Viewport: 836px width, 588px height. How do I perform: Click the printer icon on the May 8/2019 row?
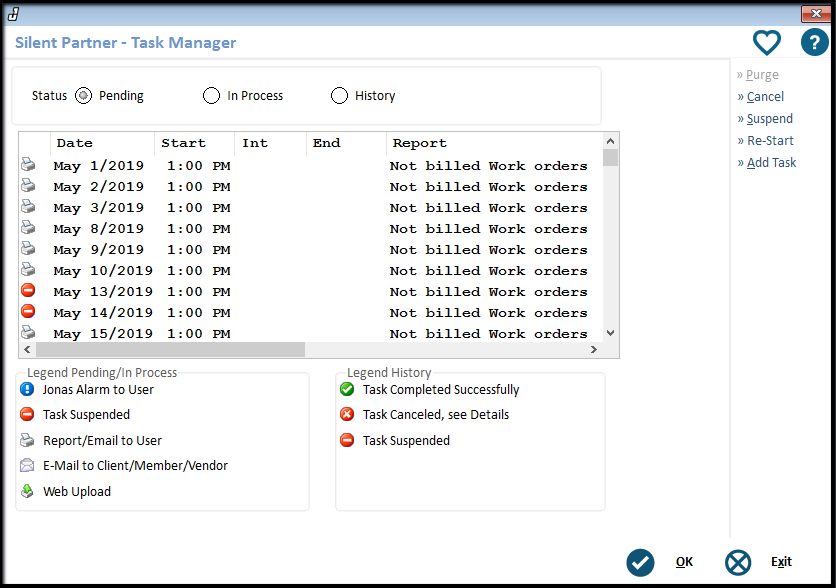pyautogui.click(x=28, y=228)
